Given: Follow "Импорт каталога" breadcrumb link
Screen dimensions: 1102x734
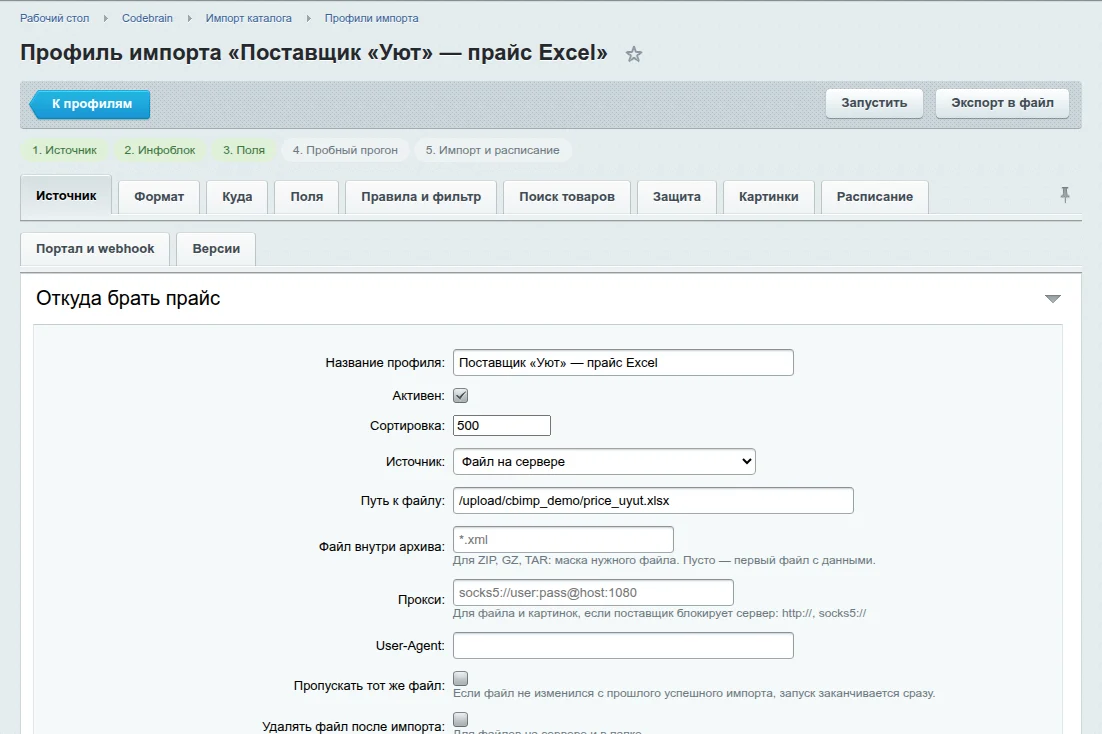Looking at the screenshot, I should click(249, 18).
